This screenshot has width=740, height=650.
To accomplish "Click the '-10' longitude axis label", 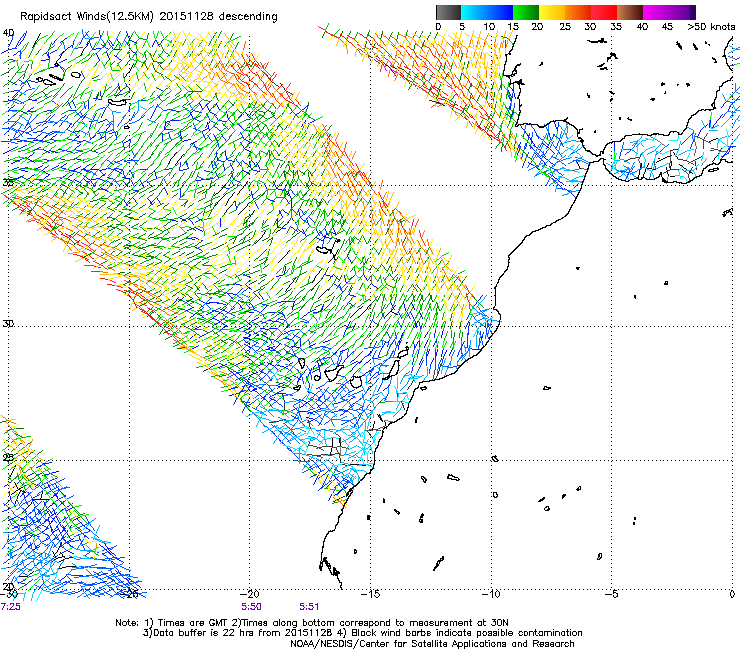I will pyautogui.click(x=491, y=594).
